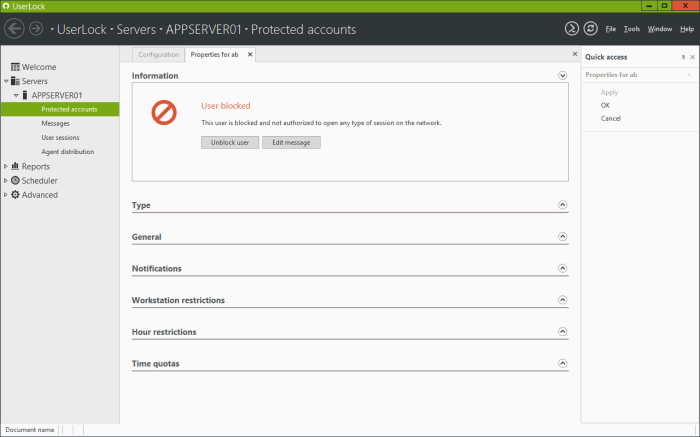Close the document area with X
Viewport: 700px width, 437px height.
tap(575, 54)
